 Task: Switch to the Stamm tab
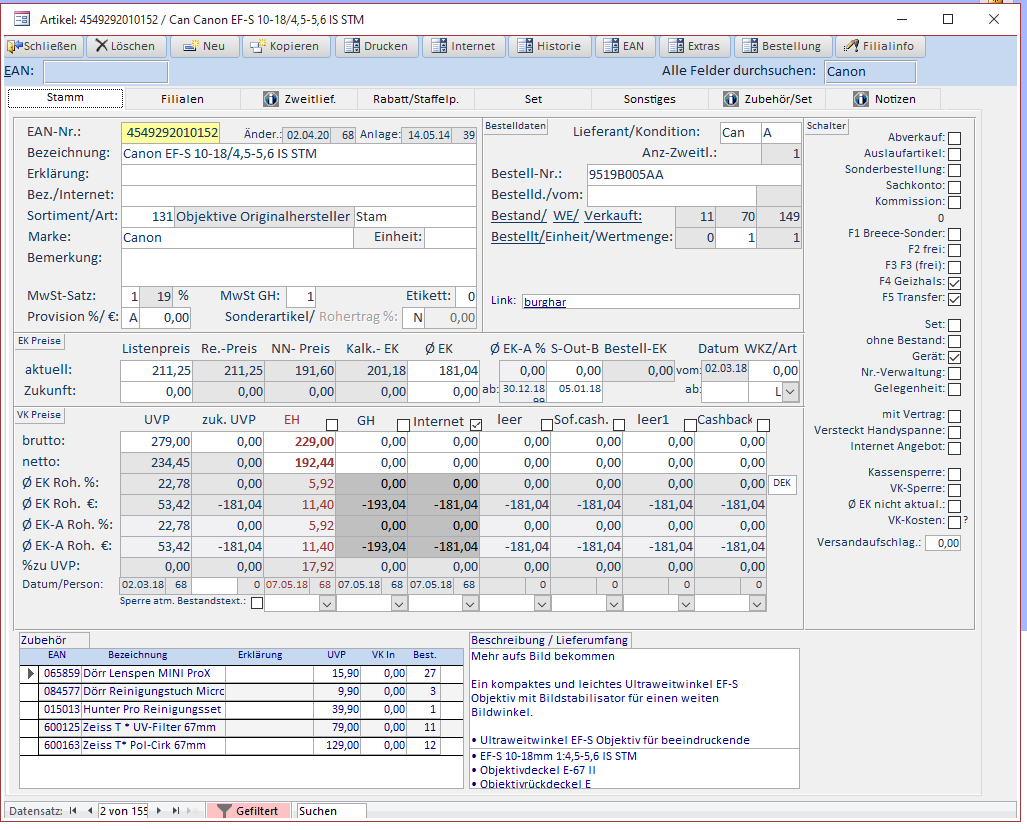click(x=65, y=98)
